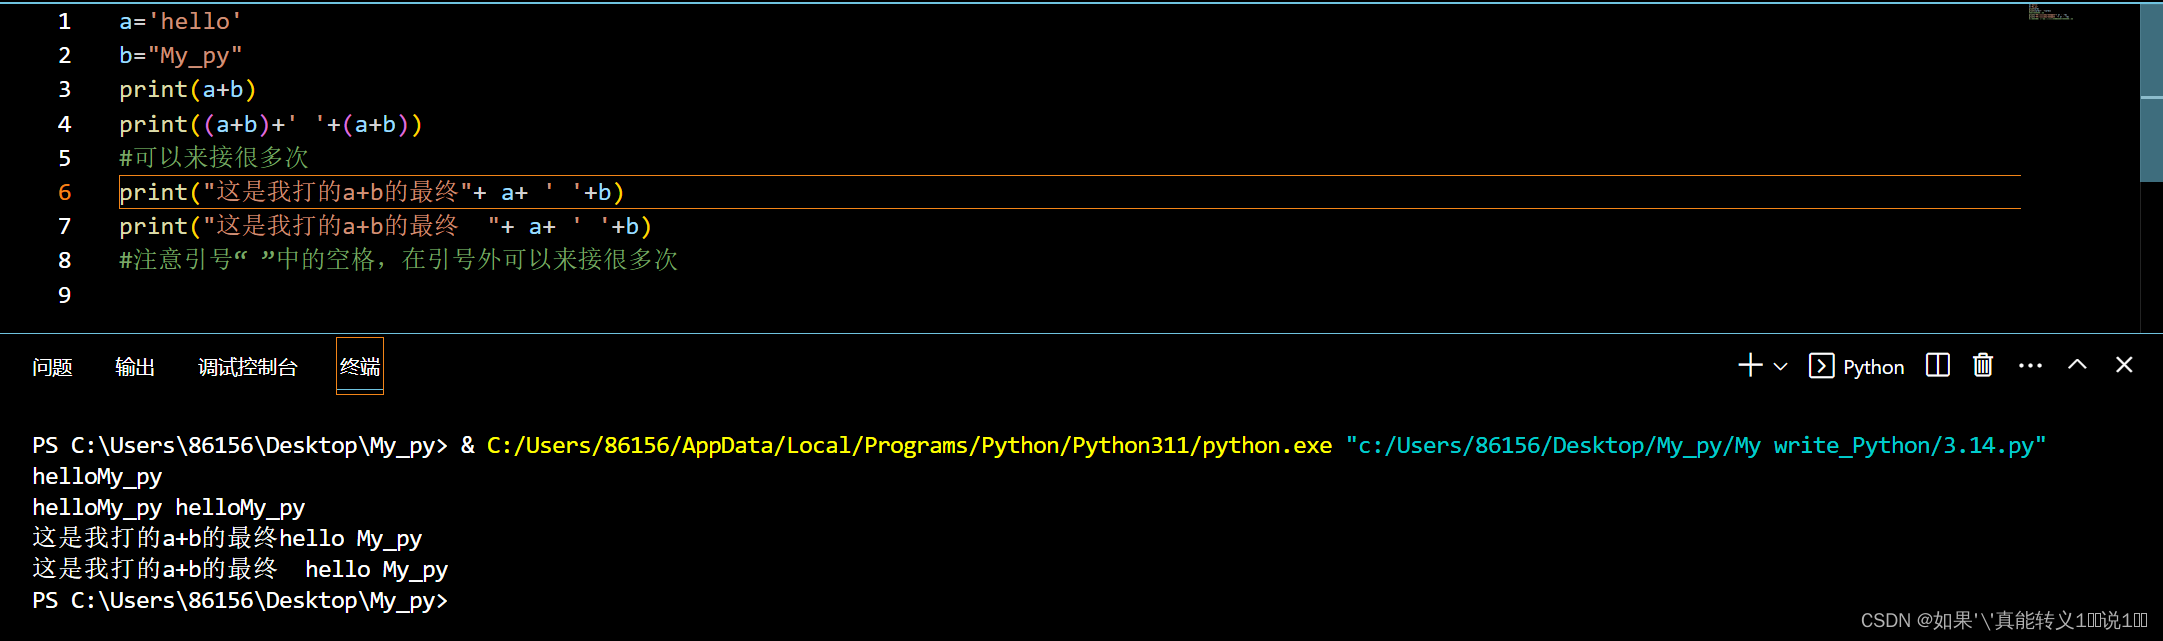Place cursor in print(a+b) on line 3
The height and width of the screenshot is (641, 2163).
(188, 90)
